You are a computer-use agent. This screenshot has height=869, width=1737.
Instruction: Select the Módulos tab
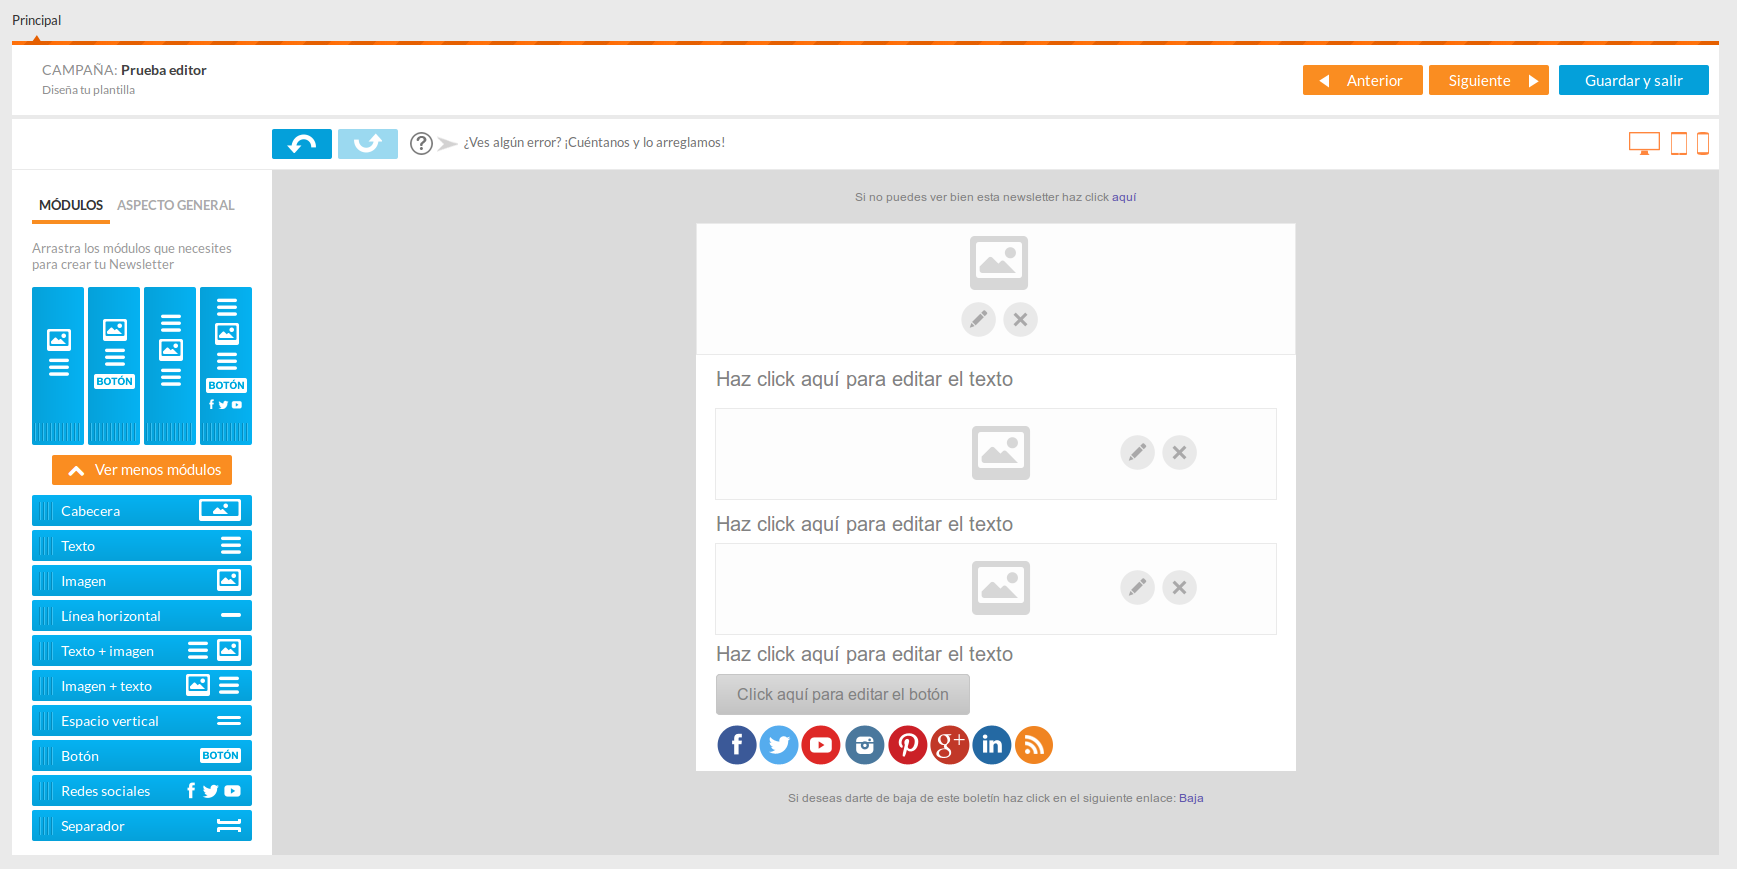(x=71, y=205)
